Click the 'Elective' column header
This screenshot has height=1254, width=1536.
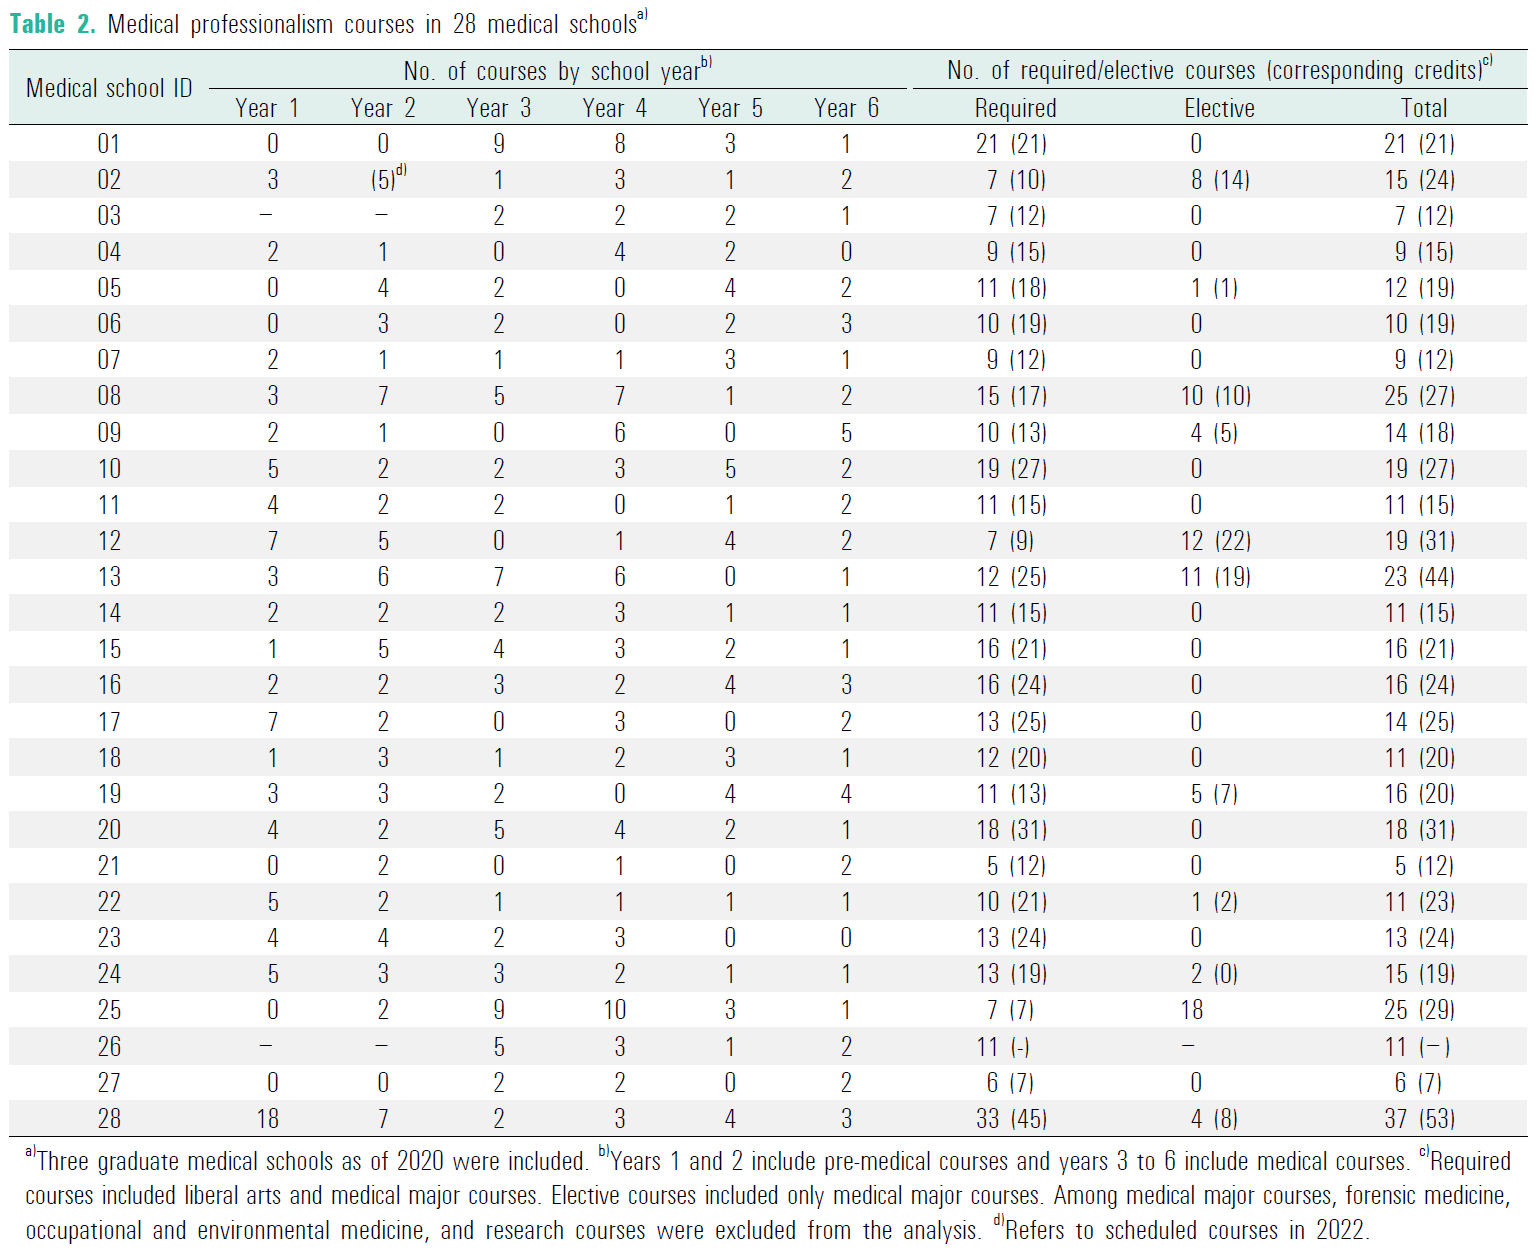[1220, 108]
